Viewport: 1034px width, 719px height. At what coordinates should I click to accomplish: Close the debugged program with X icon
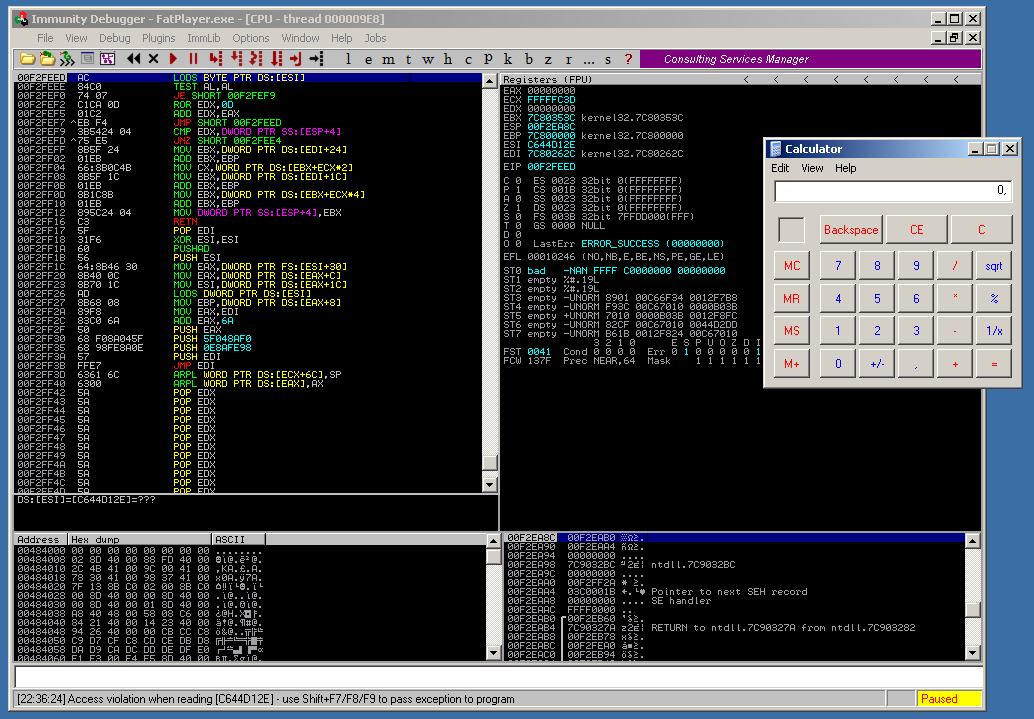(154, 59)
